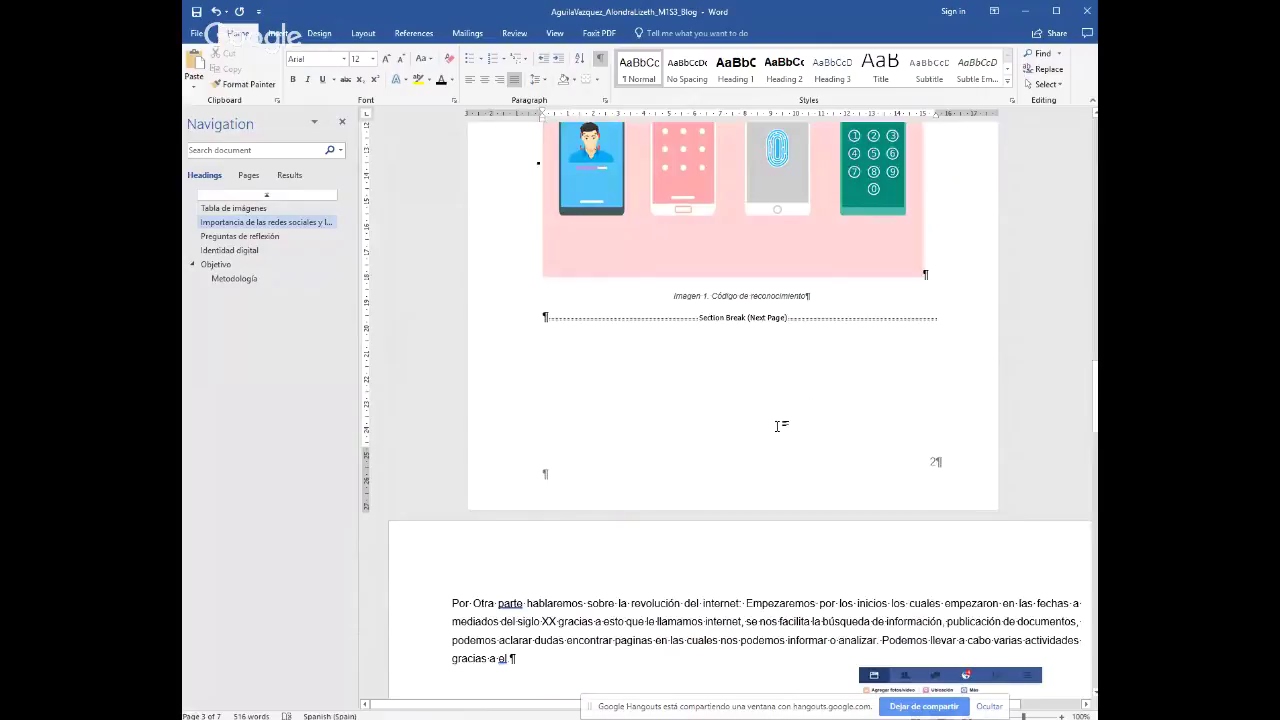The image size is (1280, 720).
Task: Switch to the Review ribbon tab
Action: (514, 33)
